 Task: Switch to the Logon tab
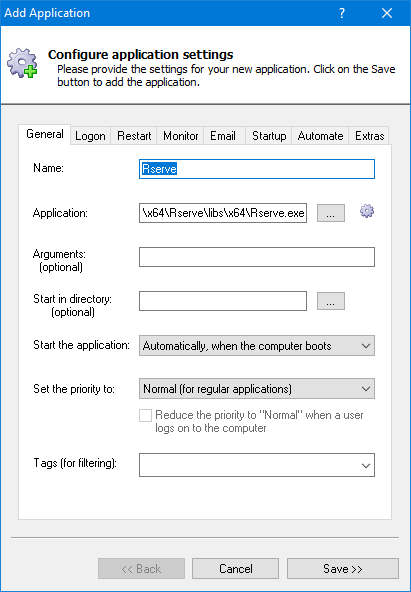[90, 136]
